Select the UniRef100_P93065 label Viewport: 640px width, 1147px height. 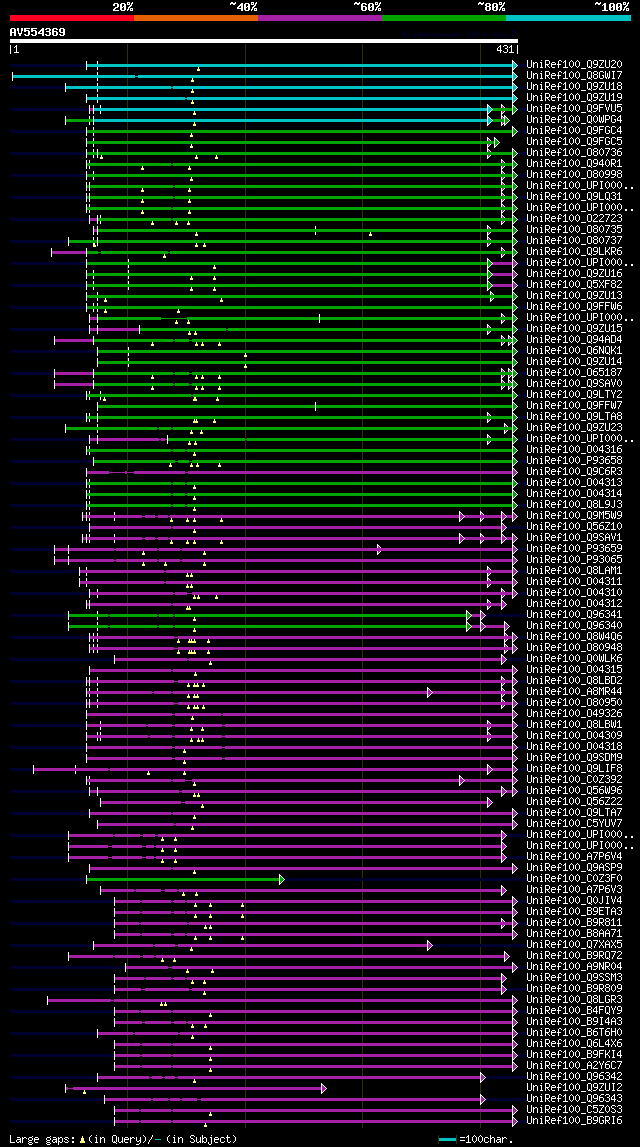click(574, 560)
